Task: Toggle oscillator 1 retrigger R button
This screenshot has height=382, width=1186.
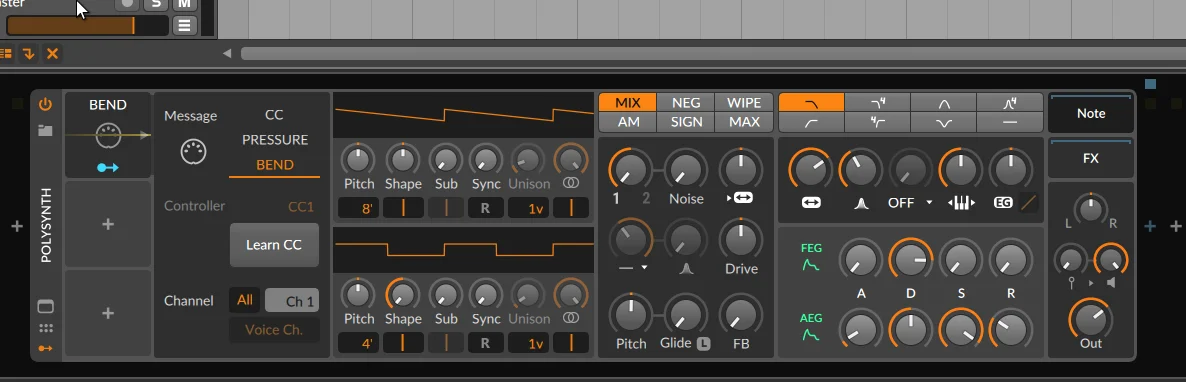Action: click(x=485, y=208)
